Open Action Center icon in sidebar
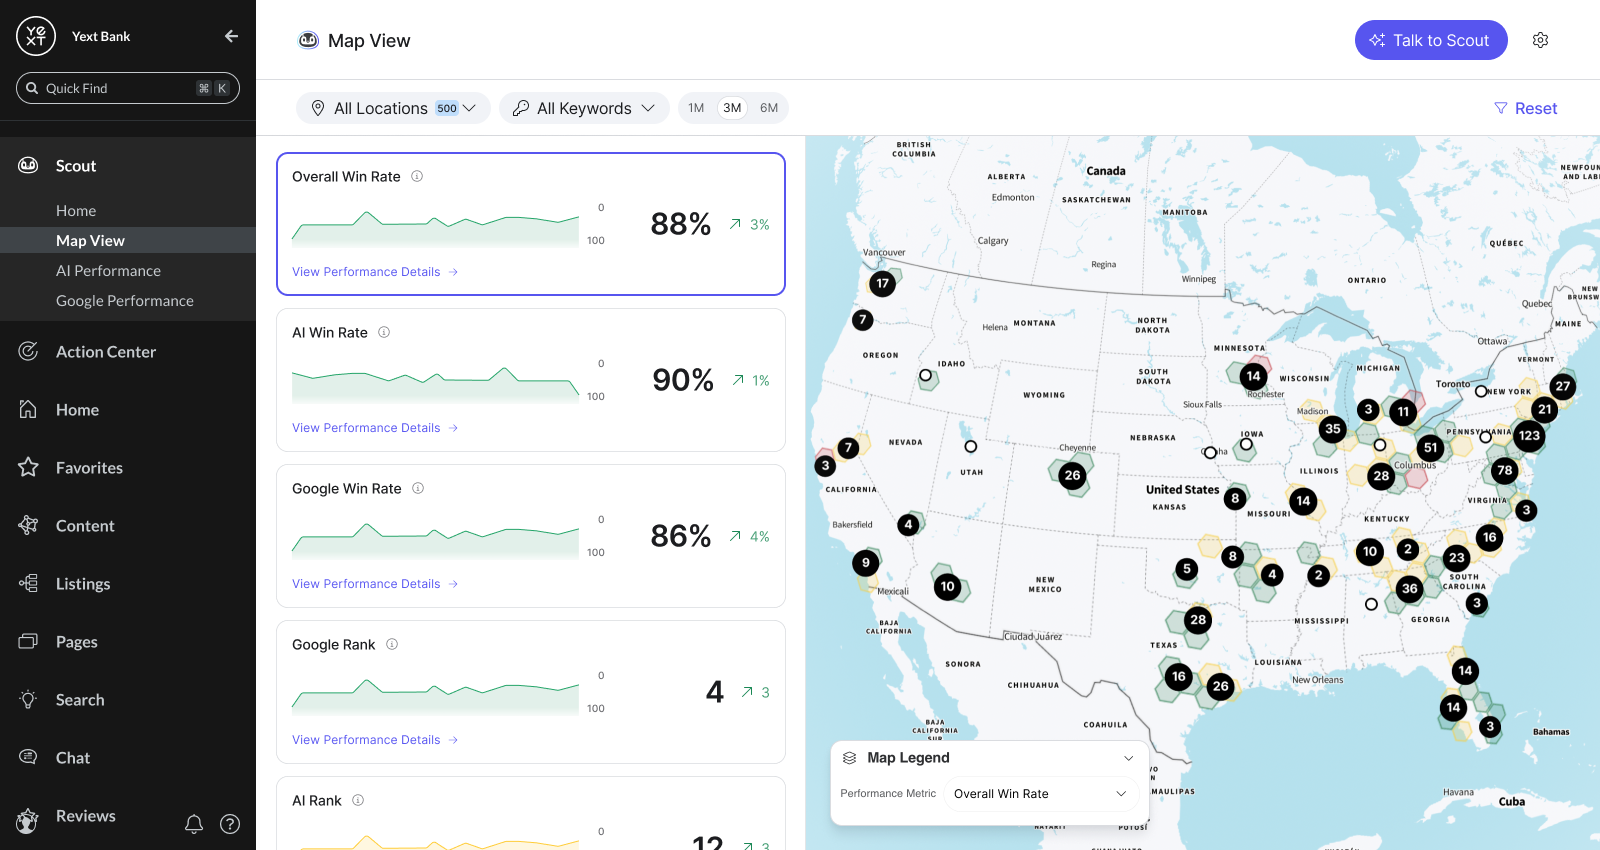This screenshot has height=850, width=1600. (x=28, y=351)
